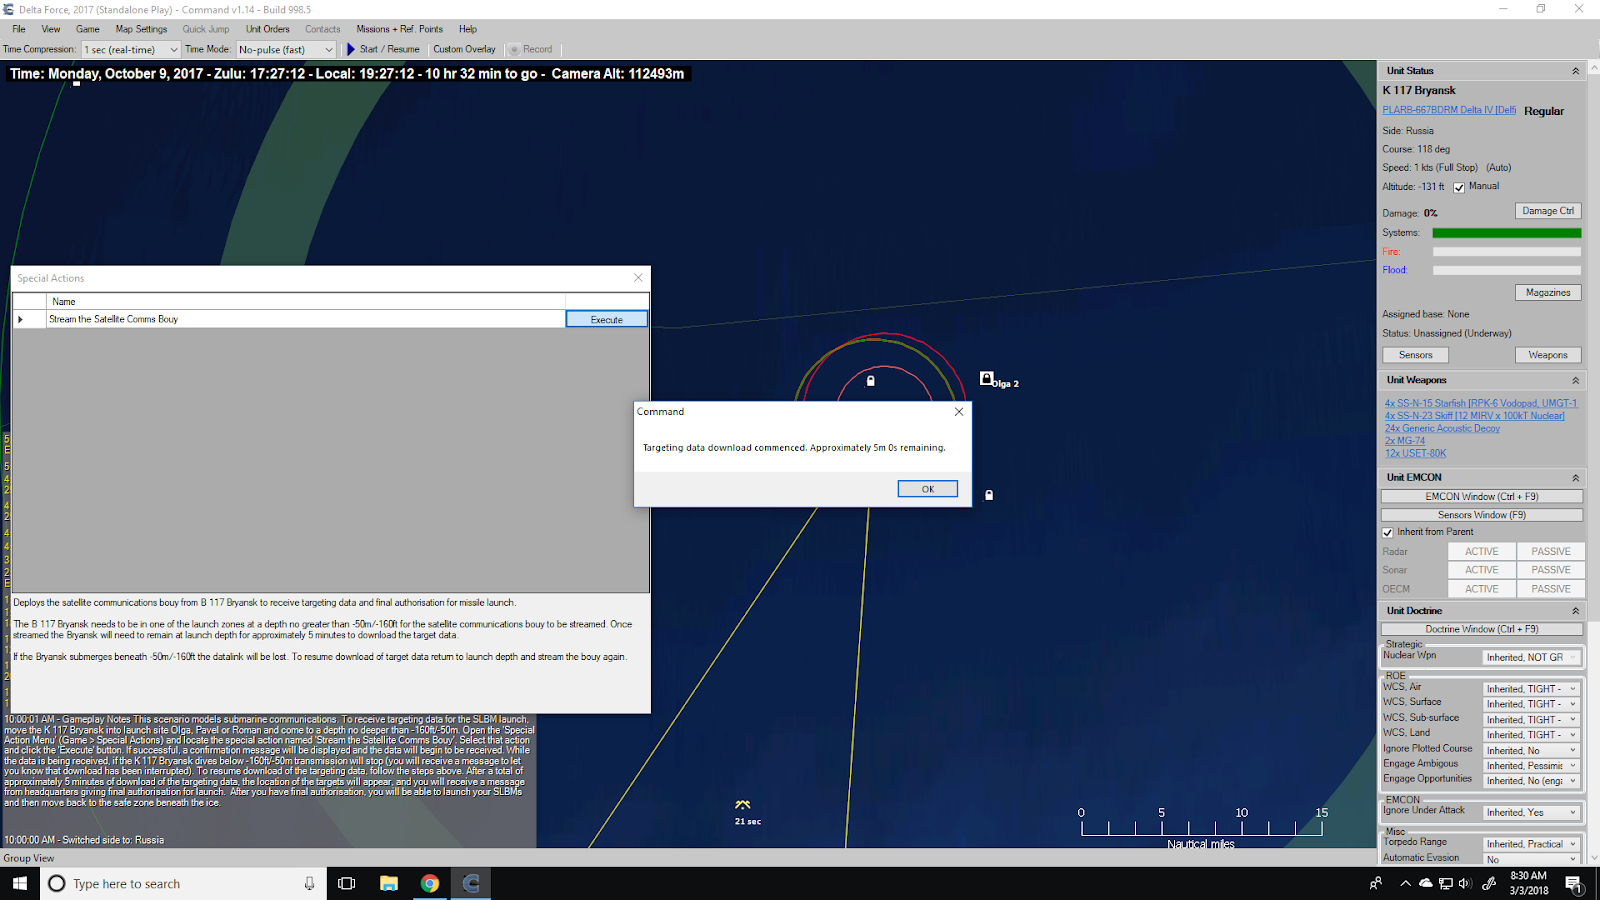Open the Time Compression dropdown
This screenshot has height=900, width=1600.
[130, 49]
